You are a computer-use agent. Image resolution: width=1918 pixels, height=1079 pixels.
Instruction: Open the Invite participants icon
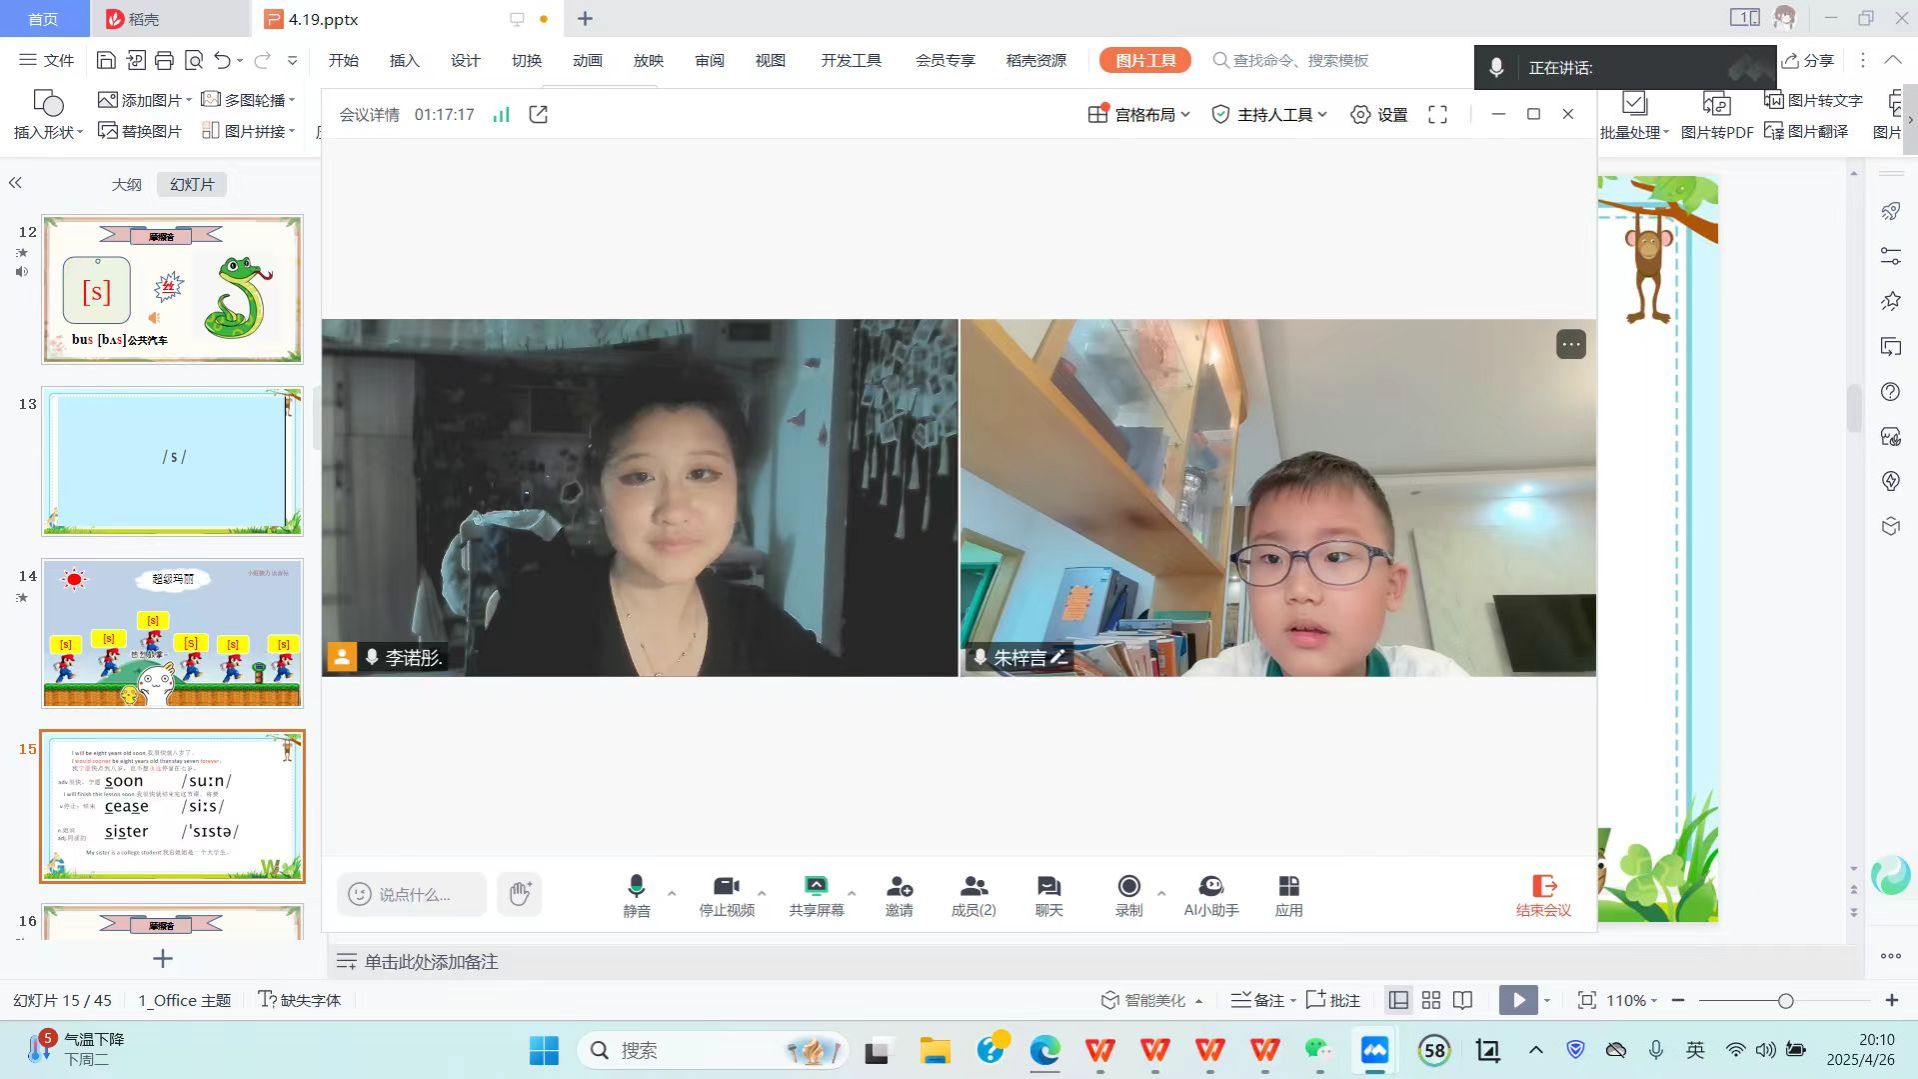coord(898,894)
